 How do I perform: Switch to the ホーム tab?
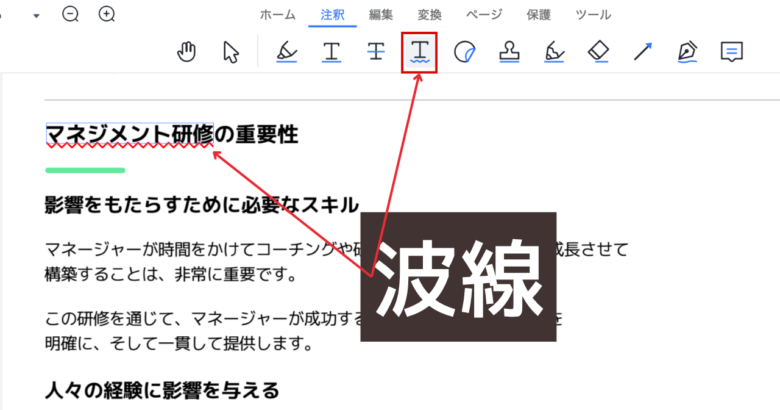277,15
